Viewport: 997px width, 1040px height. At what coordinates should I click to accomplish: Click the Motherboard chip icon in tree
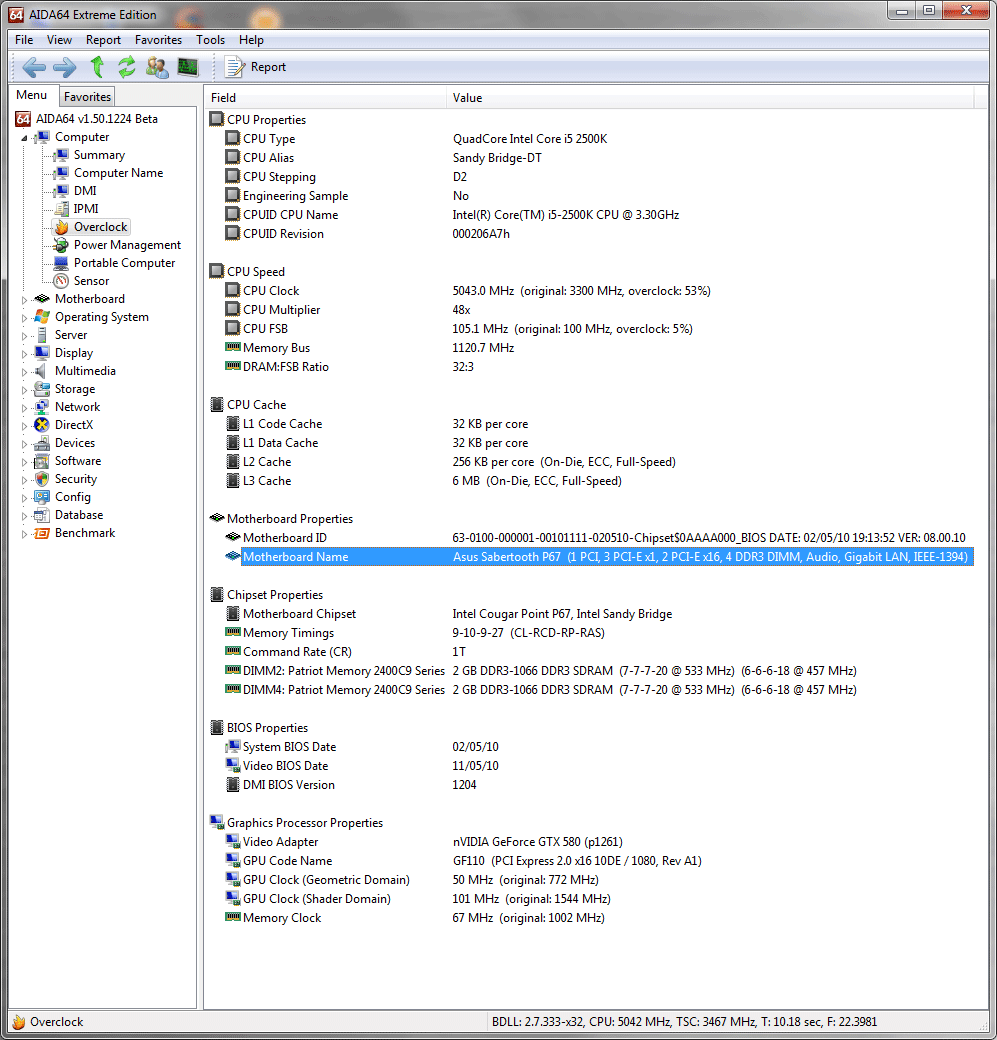(x=42, y=298)
